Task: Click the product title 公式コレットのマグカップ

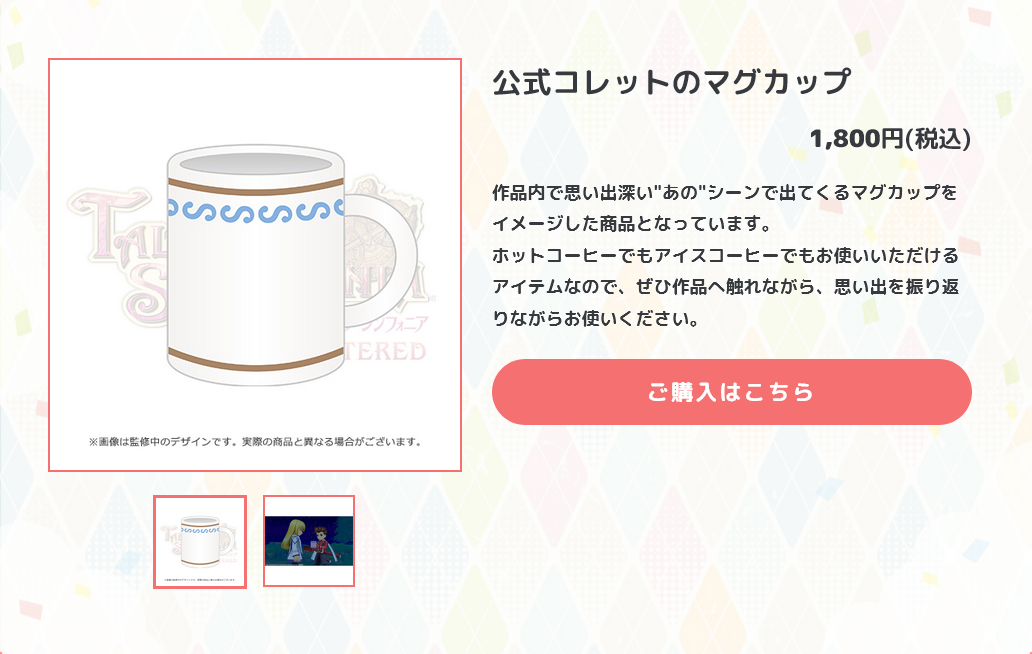Action: click(x=671, y=82)
